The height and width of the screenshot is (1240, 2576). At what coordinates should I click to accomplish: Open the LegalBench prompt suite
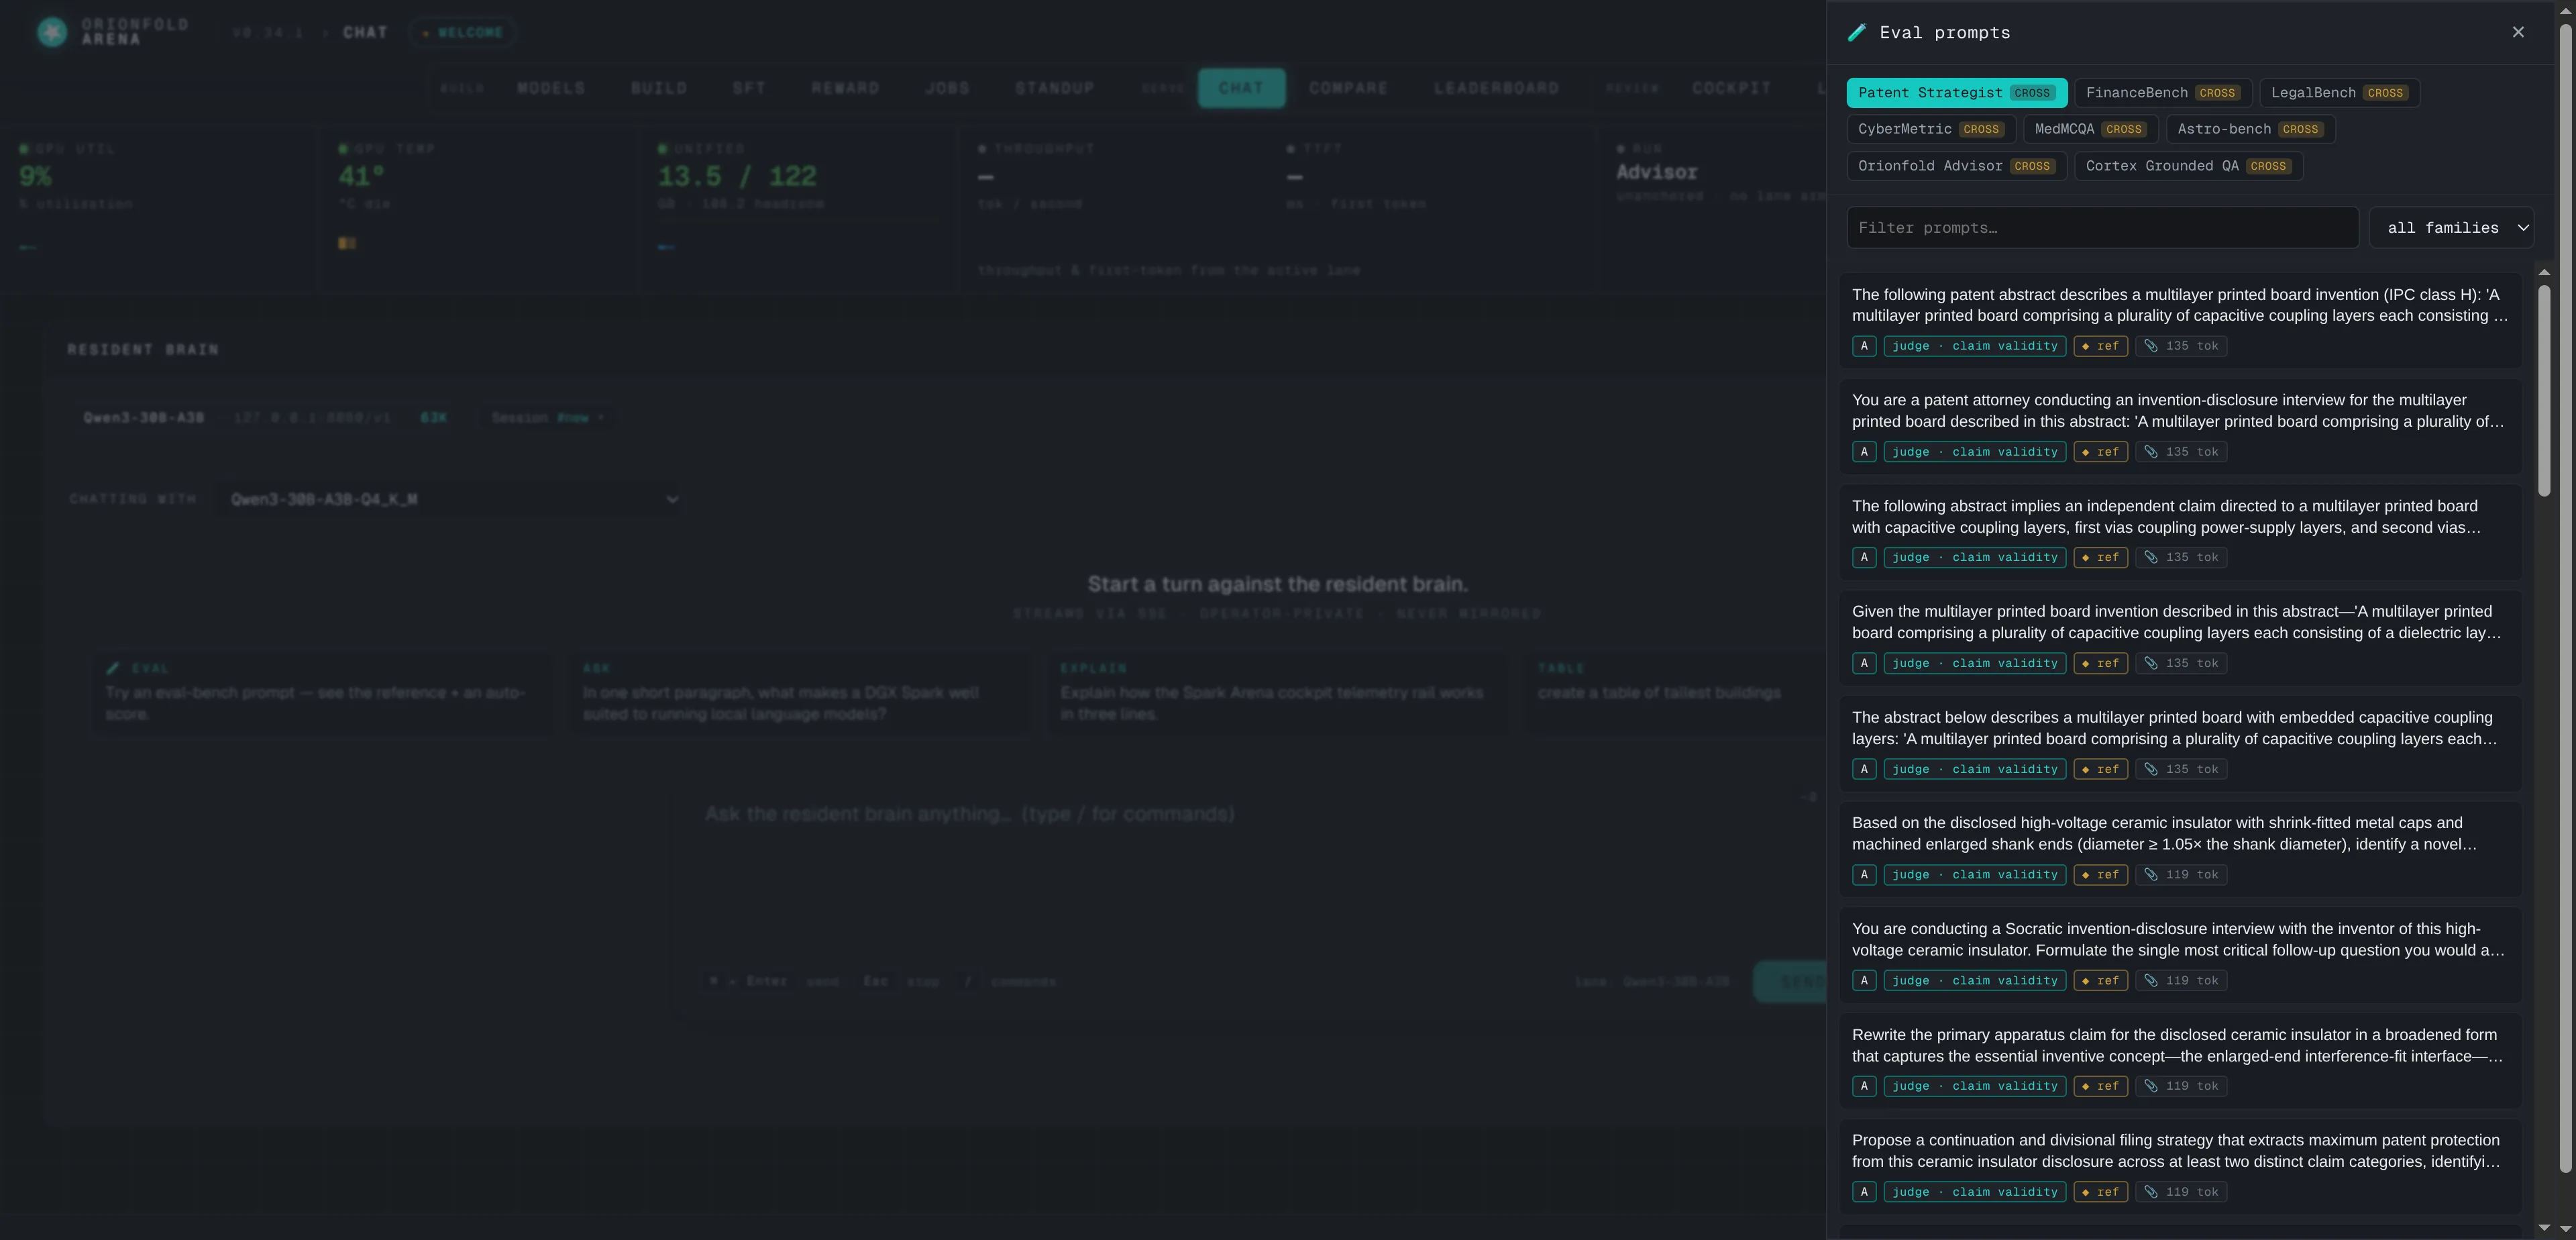2339,93
